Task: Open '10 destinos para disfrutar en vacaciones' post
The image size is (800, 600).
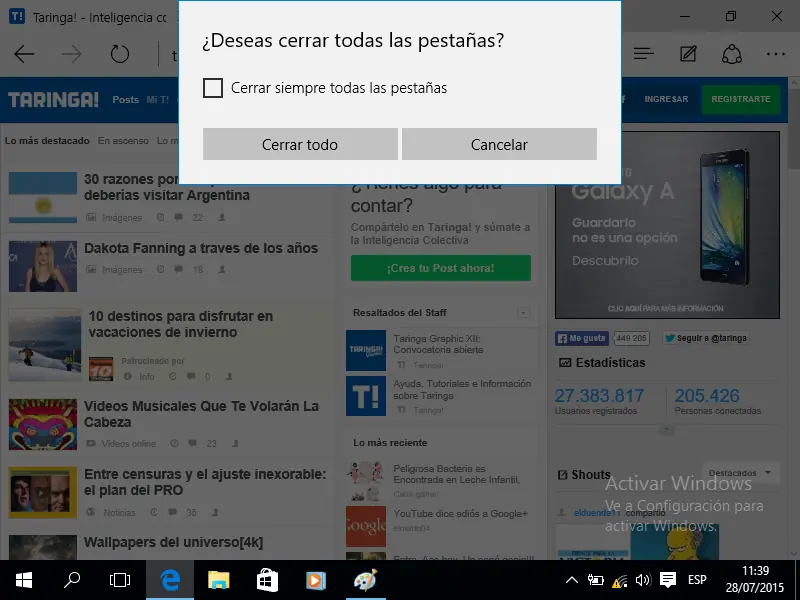Action: click(181, 324)
